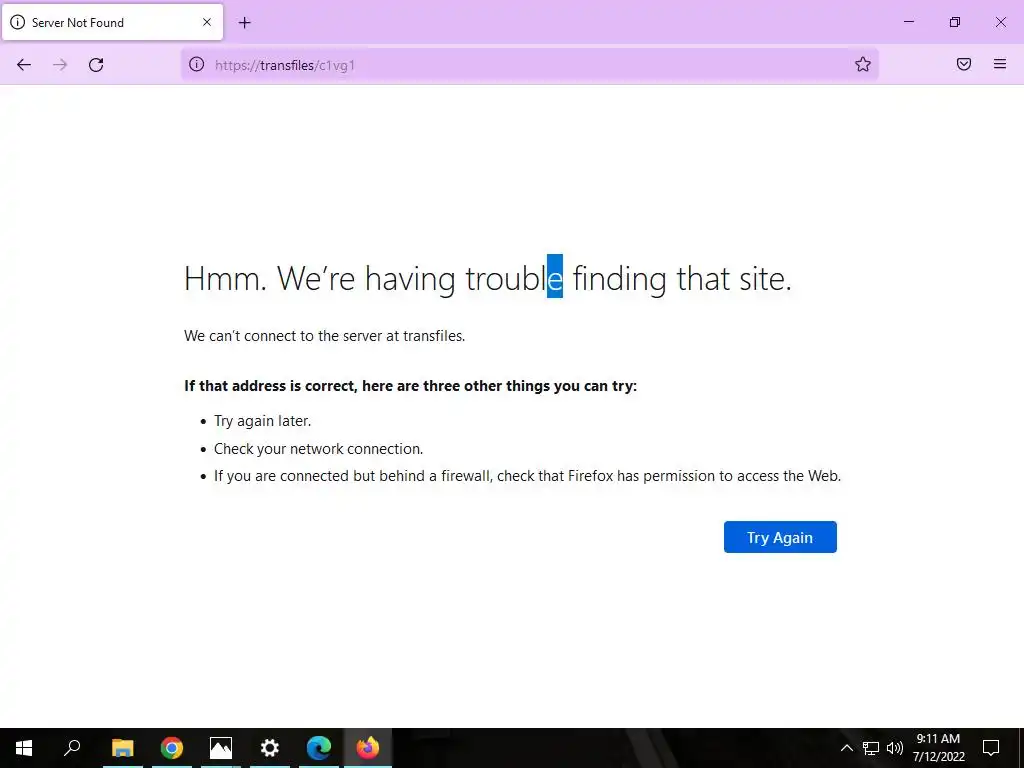The height and width of the screenshot is (768, 1024).
Task: Open Windows taskbar search
Action: click(x=72, y=748)
